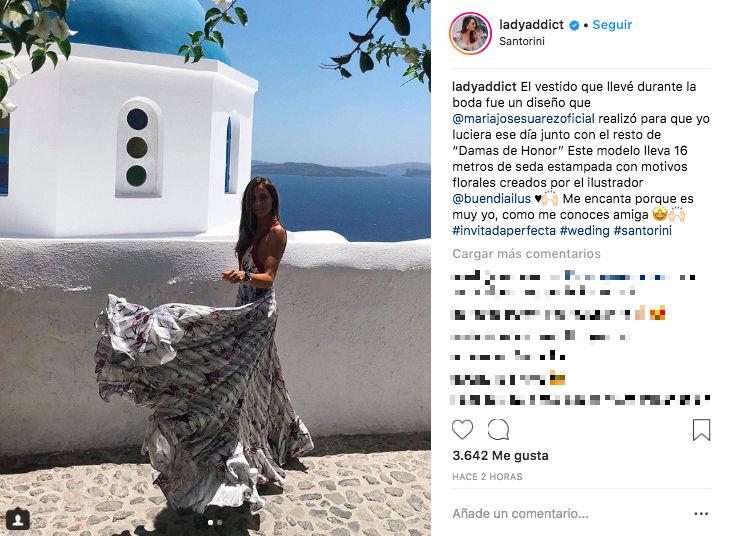Like the post with heart icon
Viewport: 730px width, 536px height.
462,429
